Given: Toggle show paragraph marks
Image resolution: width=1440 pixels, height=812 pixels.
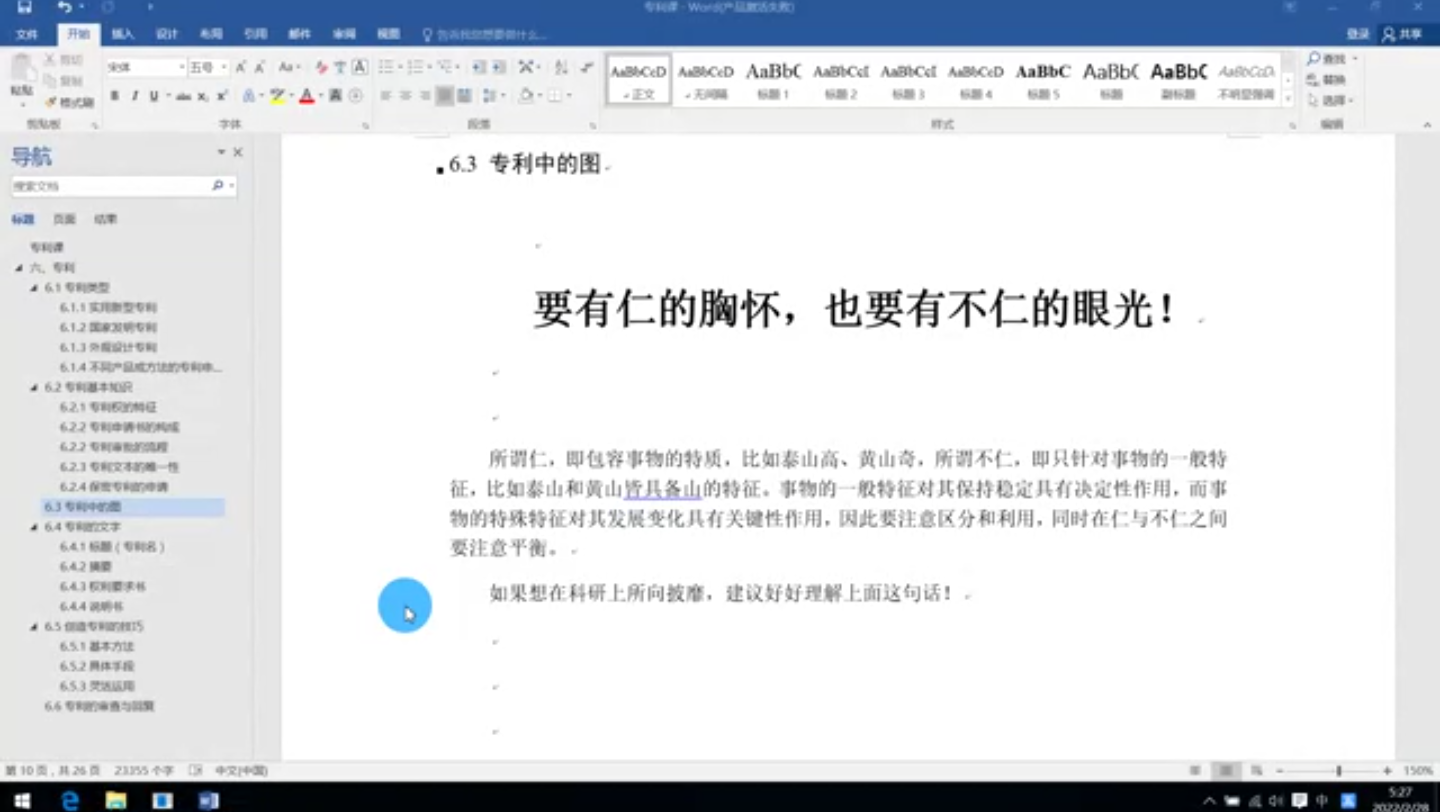Looking at the screenshot, I should point(587,67).
